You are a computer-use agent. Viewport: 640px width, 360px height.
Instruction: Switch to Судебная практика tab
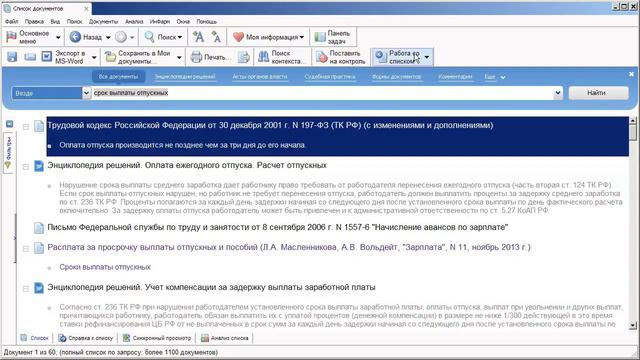coord(330,76)
